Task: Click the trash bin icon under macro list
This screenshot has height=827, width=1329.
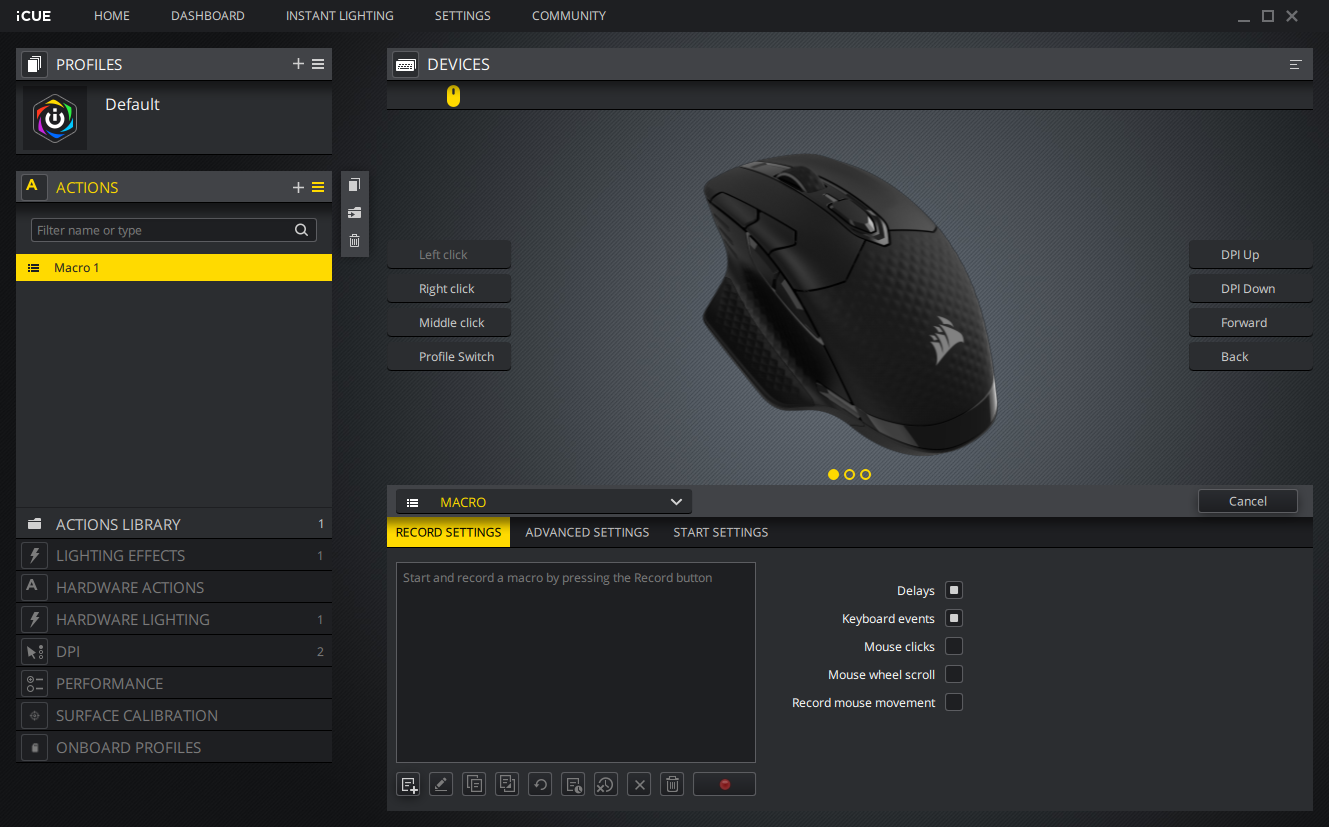Action: [673, 784]
